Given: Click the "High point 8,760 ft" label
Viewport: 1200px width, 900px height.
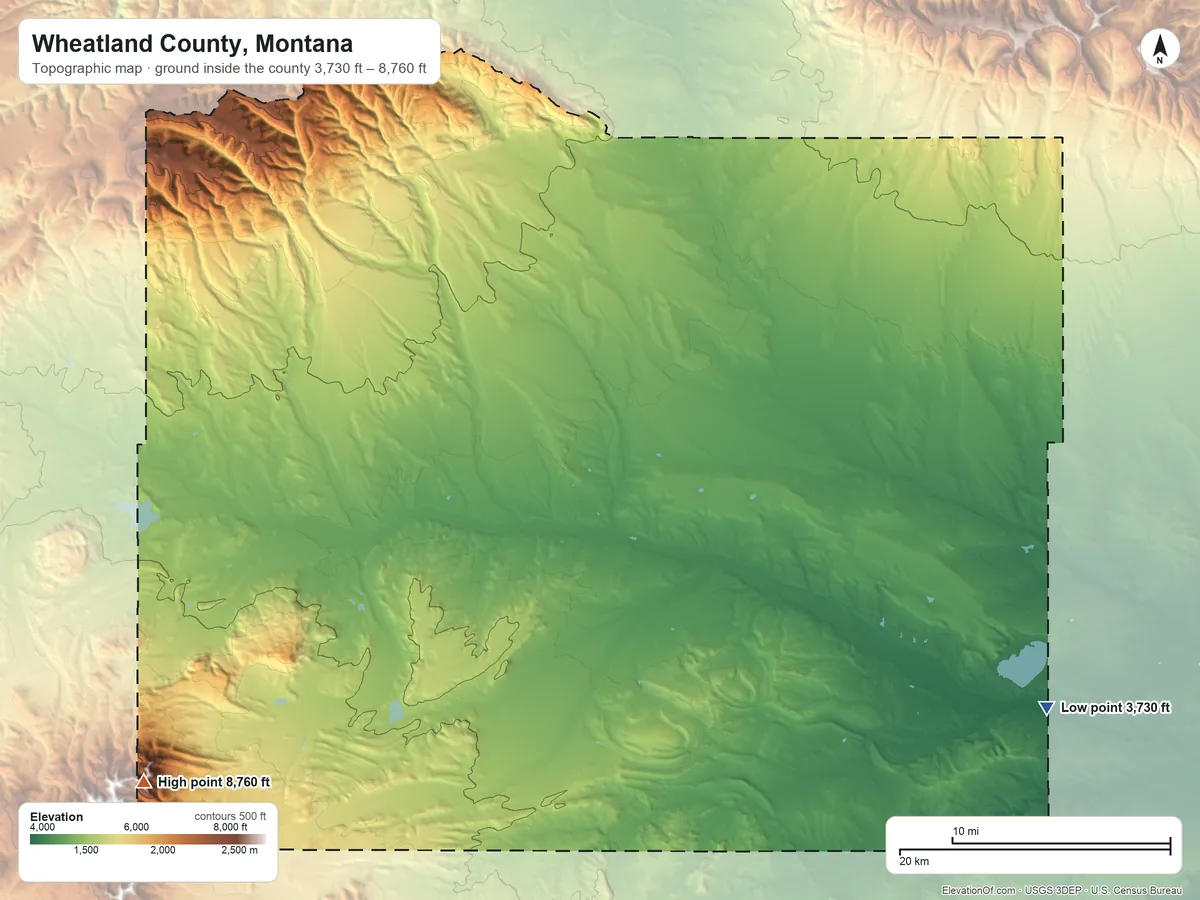Looking at the screenshot, I should pos(214,782).
